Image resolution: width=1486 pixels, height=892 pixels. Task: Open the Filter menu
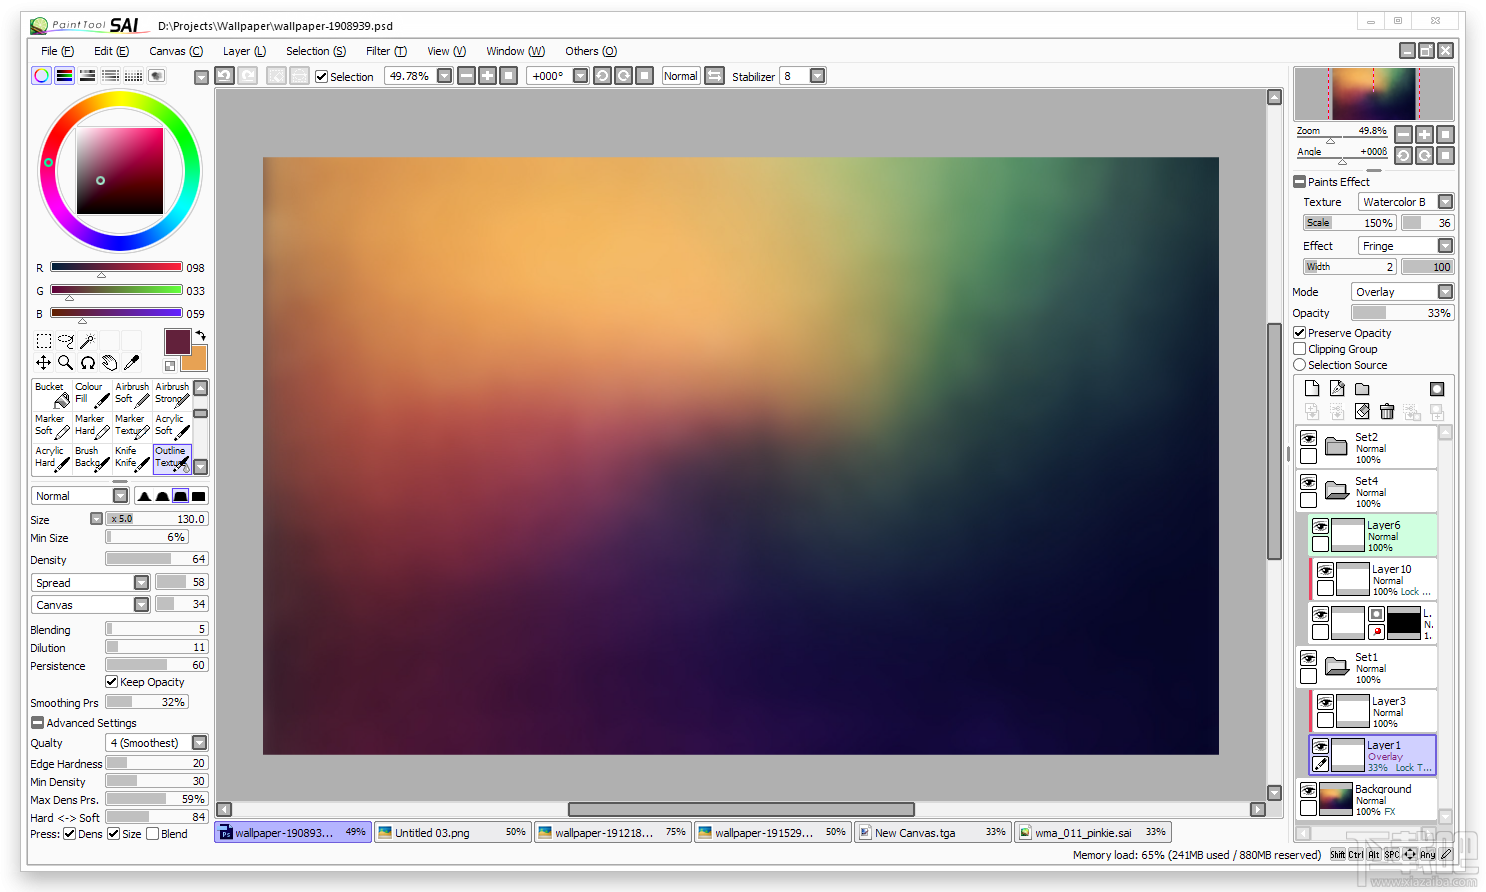[x=386, y=51]
